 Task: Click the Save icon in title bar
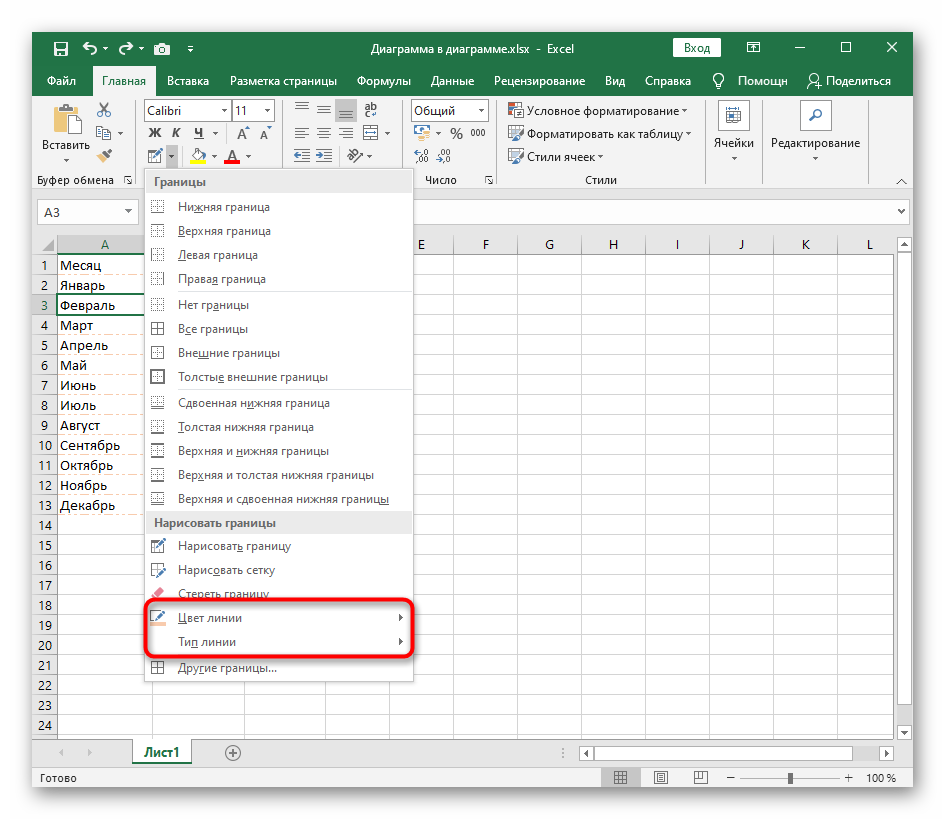click(61, 48)
